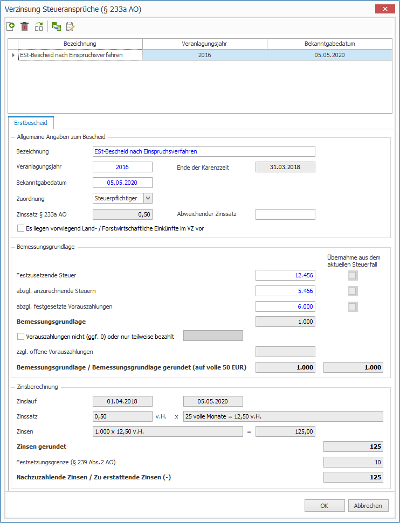Click Nachzuzahlende Zinsen value 125
This screenshot has width=400, height=523.
pyautogui.click(x=353, y=477)
